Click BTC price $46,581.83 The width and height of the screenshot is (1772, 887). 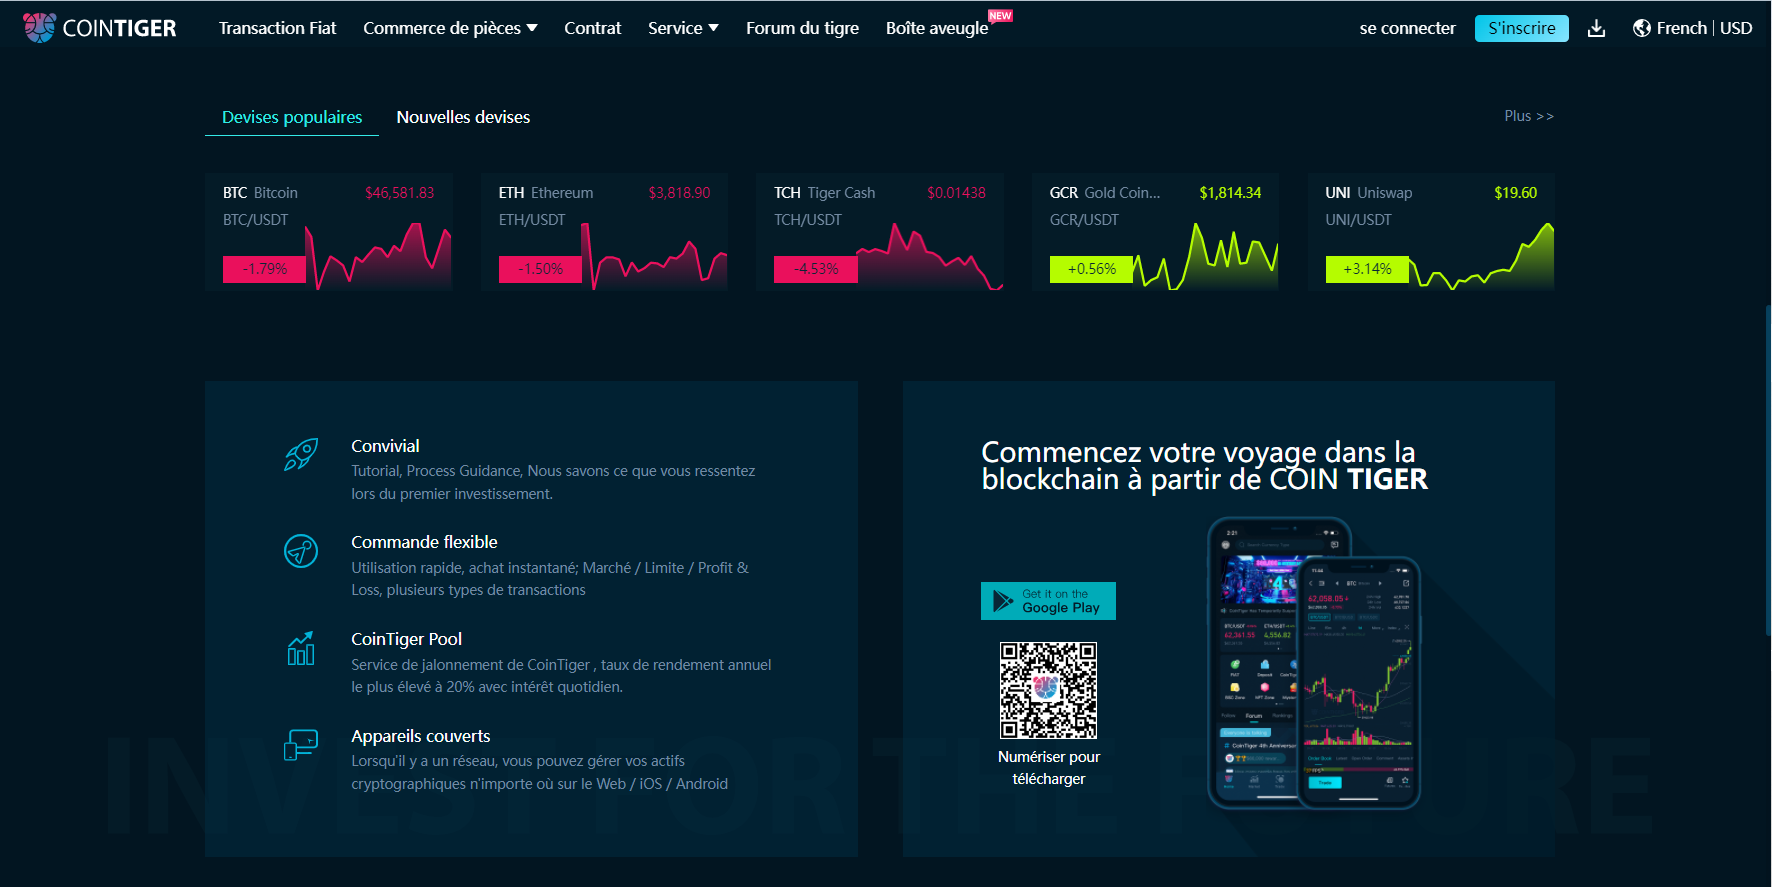[399, 193]
